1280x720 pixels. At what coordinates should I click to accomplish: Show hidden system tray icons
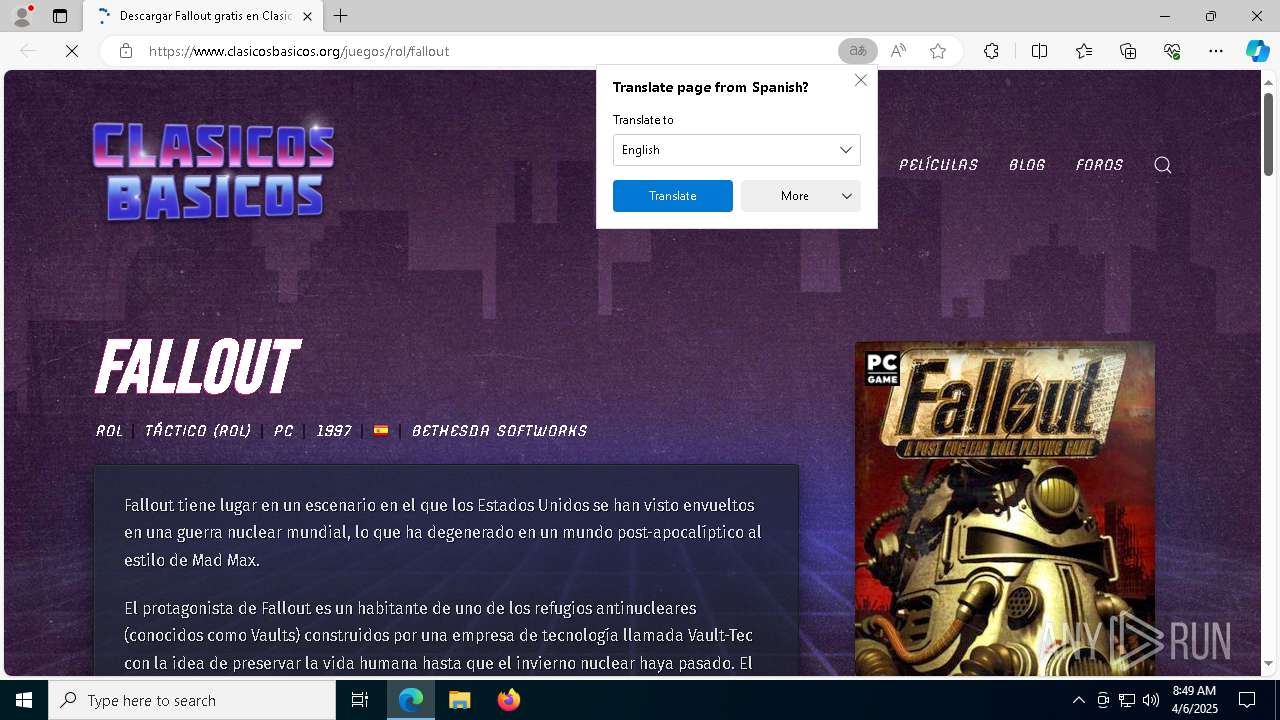click(x=1078, y=700)
